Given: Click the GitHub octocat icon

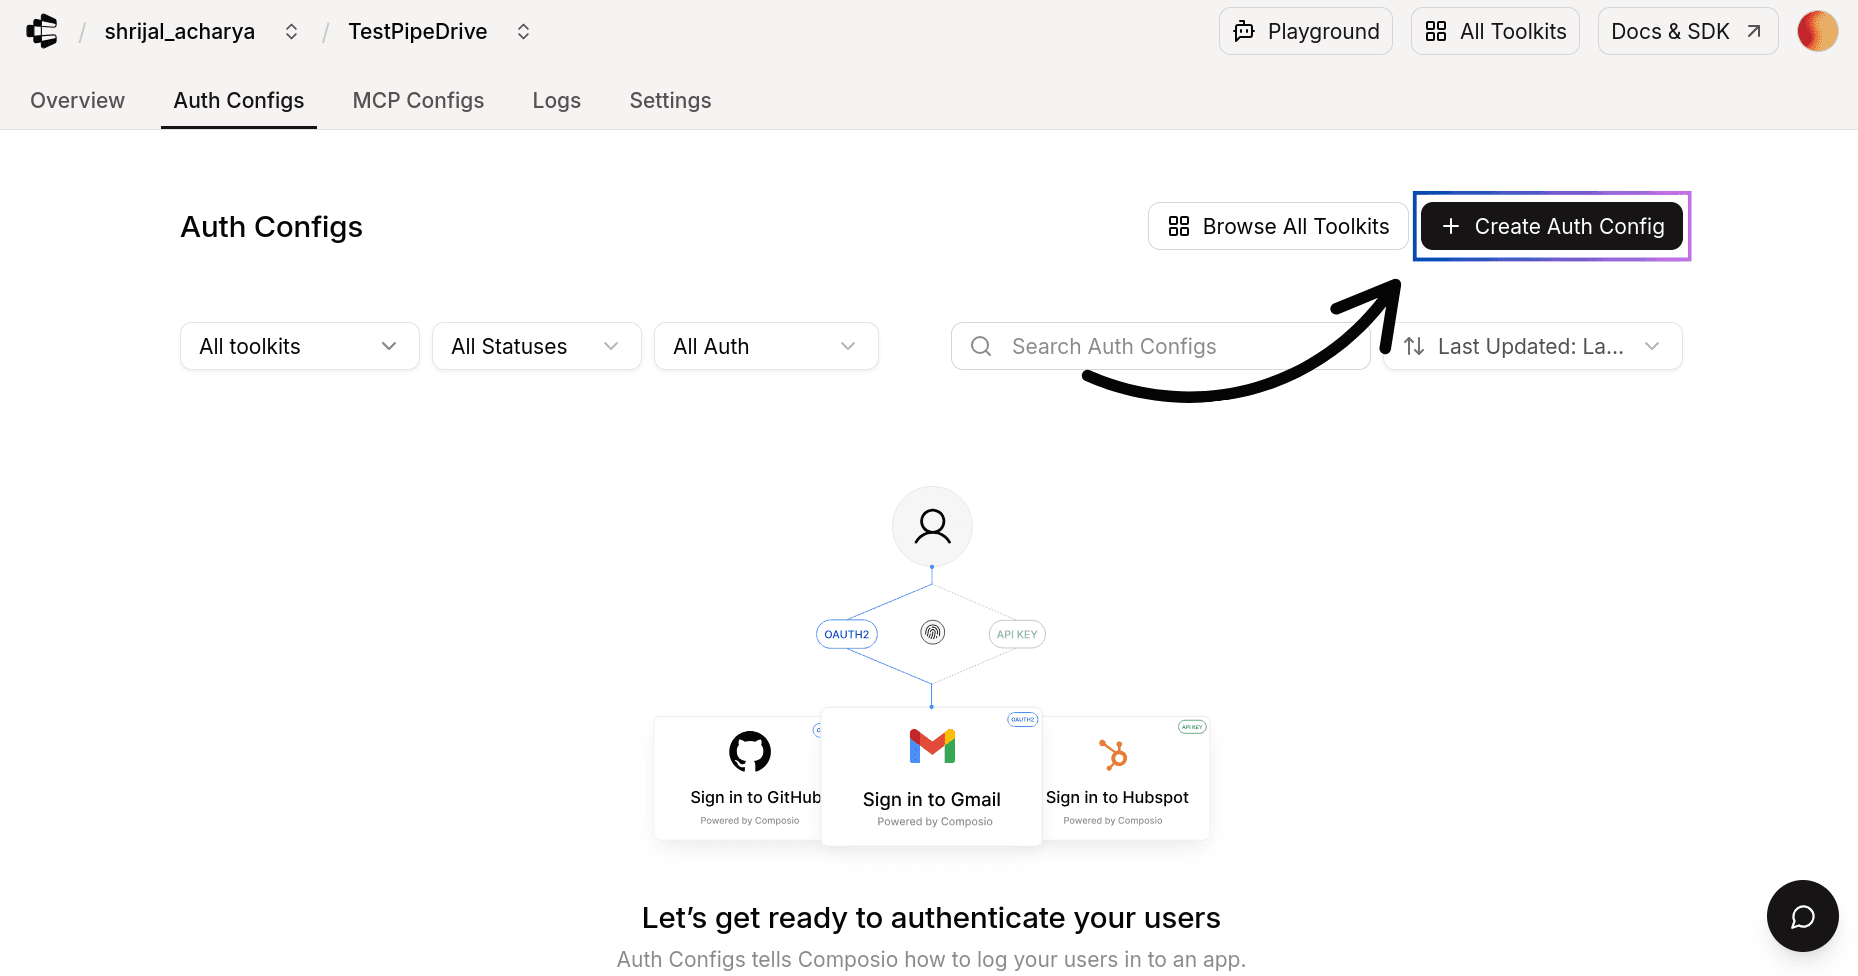Looking at the screenshot, I should pyautogui.click(x=750, y=751).
